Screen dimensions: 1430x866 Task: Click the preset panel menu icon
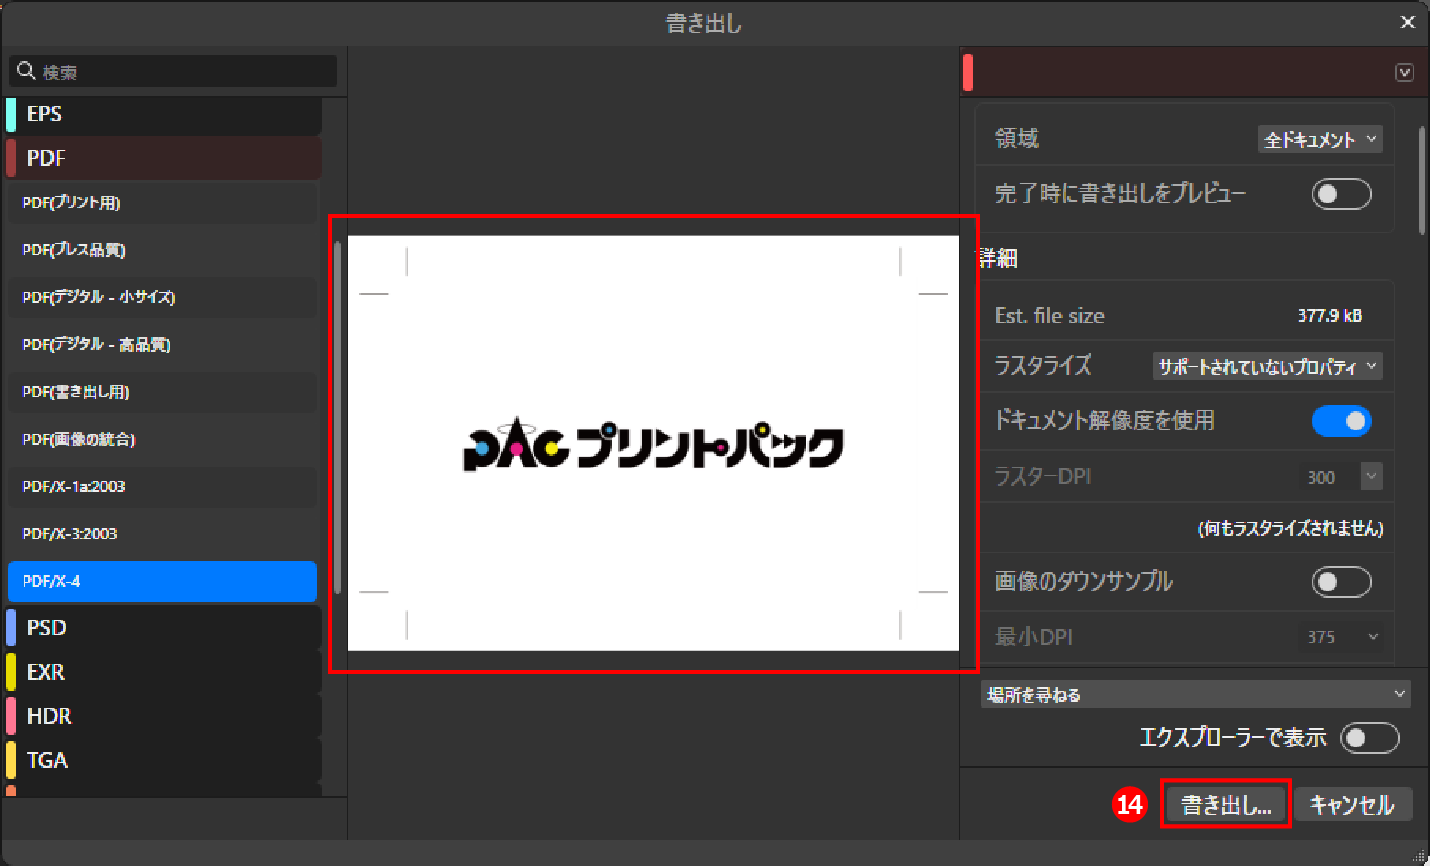1404,73
